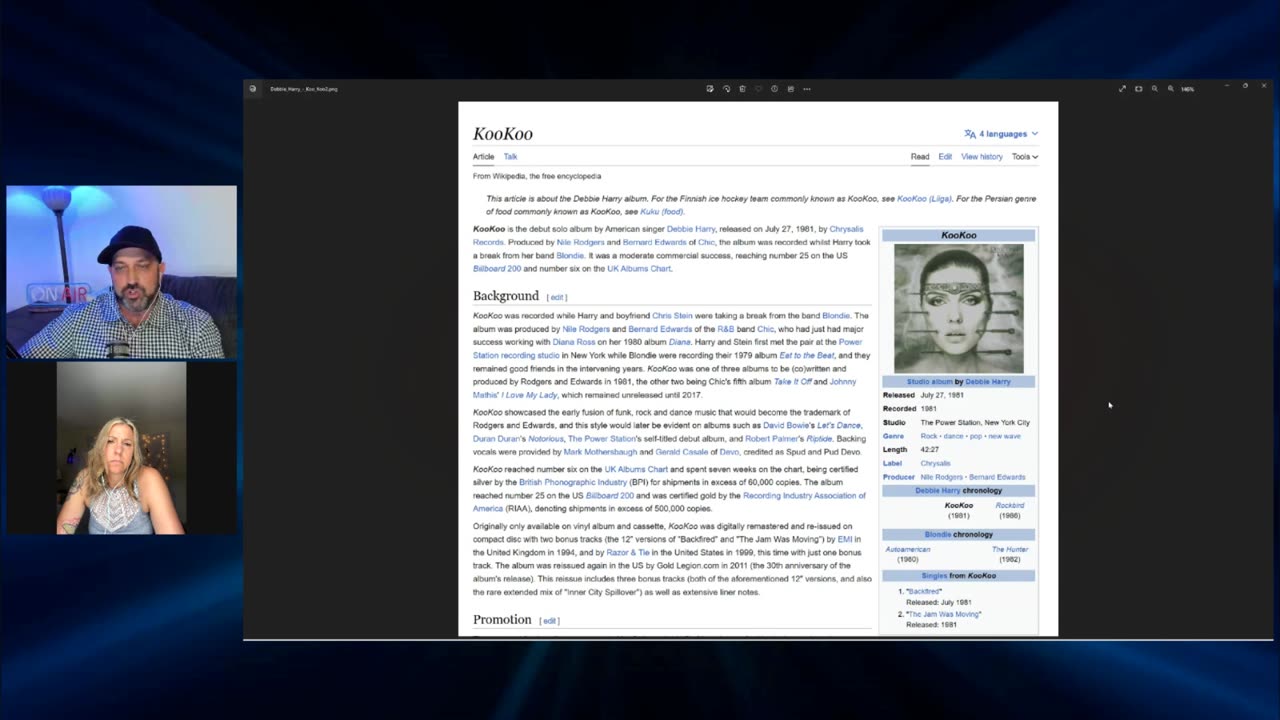Click the toolbar icon right of the info icon
1280x720 pixels.
(790, 89)
